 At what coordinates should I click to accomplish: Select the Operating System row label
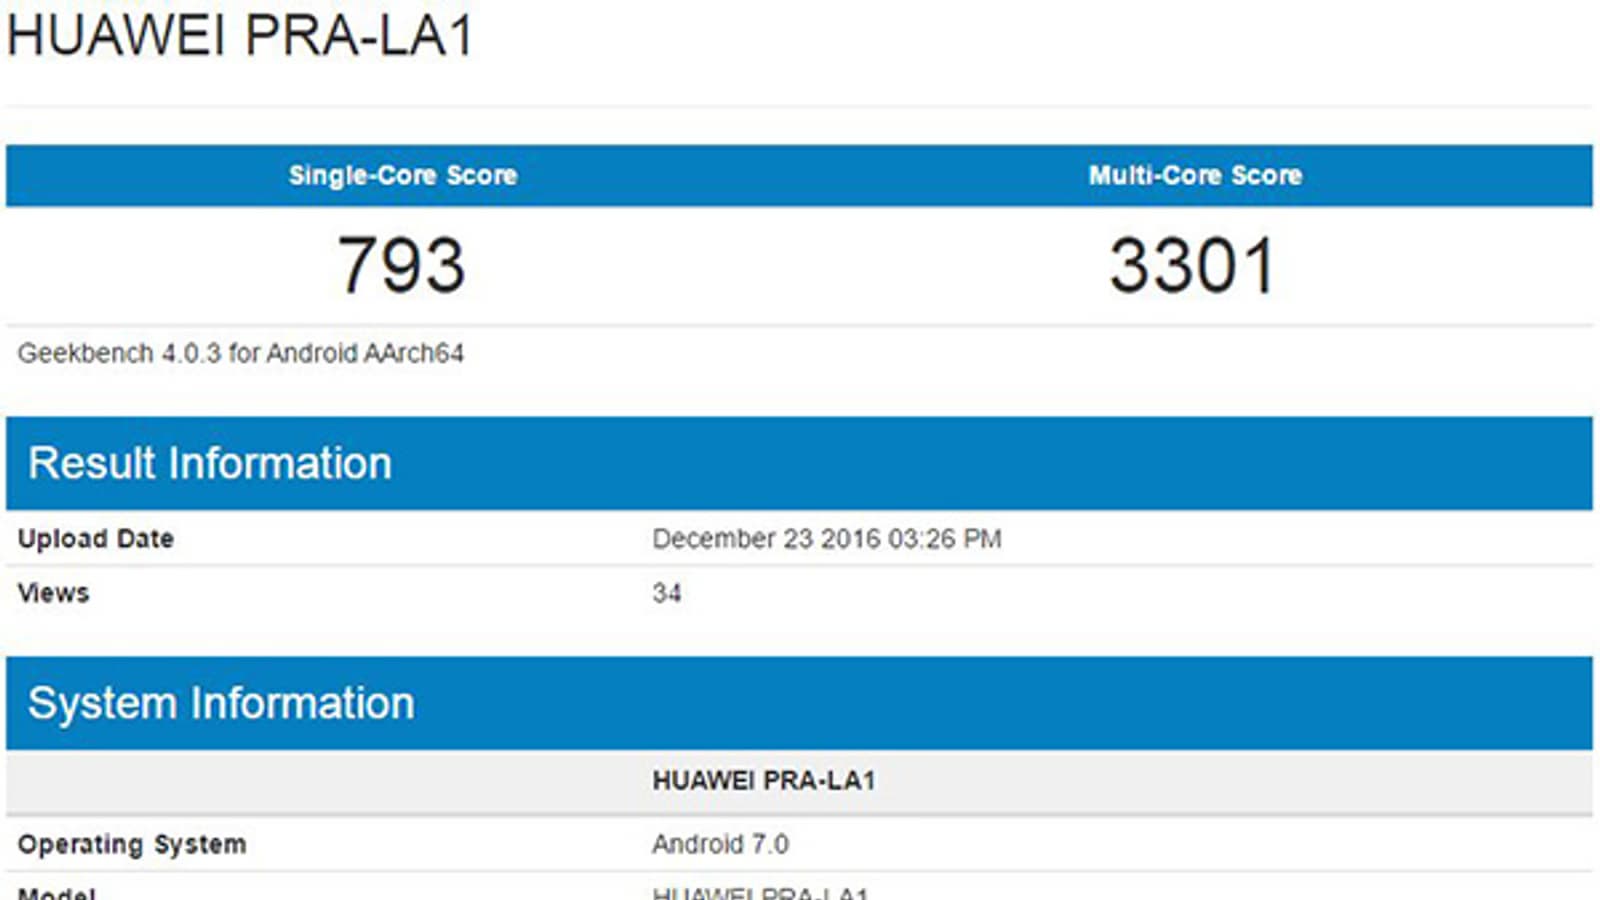(132, 844)
